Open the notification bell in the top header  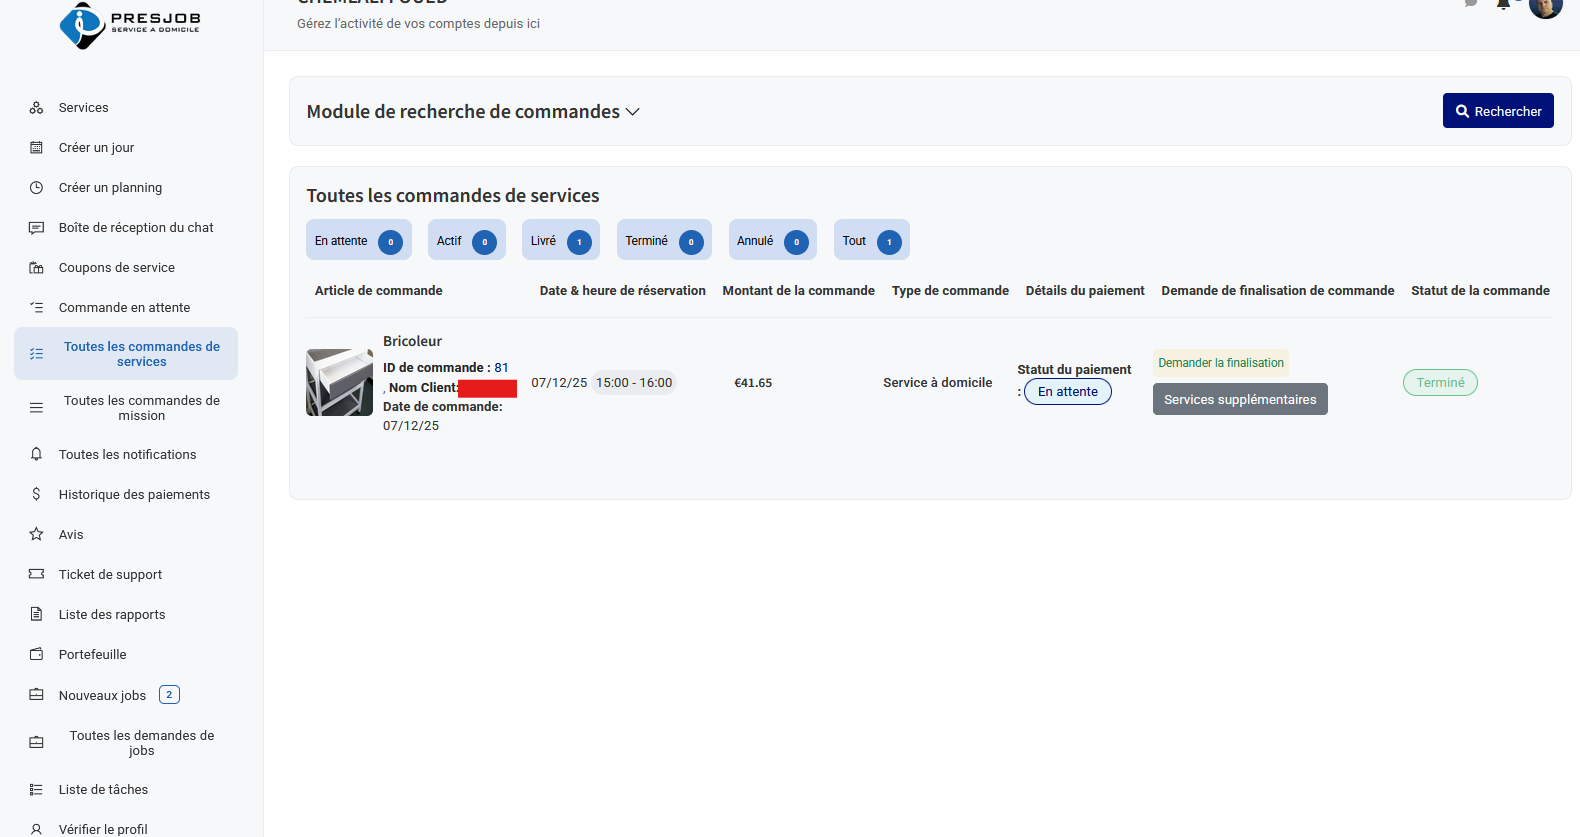tap(1503, 4)
